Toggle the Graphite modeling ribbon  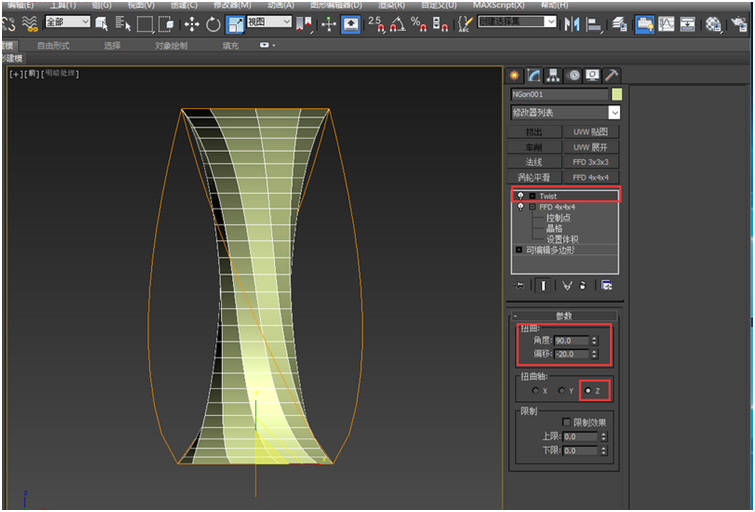pos(644,24)
